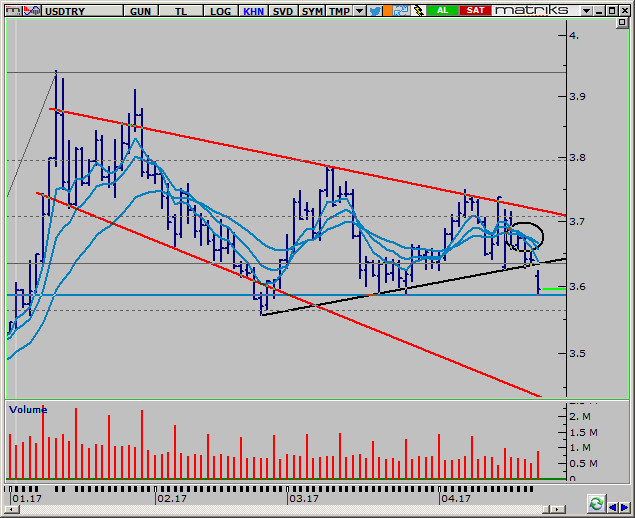Toggle the KHN button
This screenshot has height=518, width=635.
(x=252, y=10)
